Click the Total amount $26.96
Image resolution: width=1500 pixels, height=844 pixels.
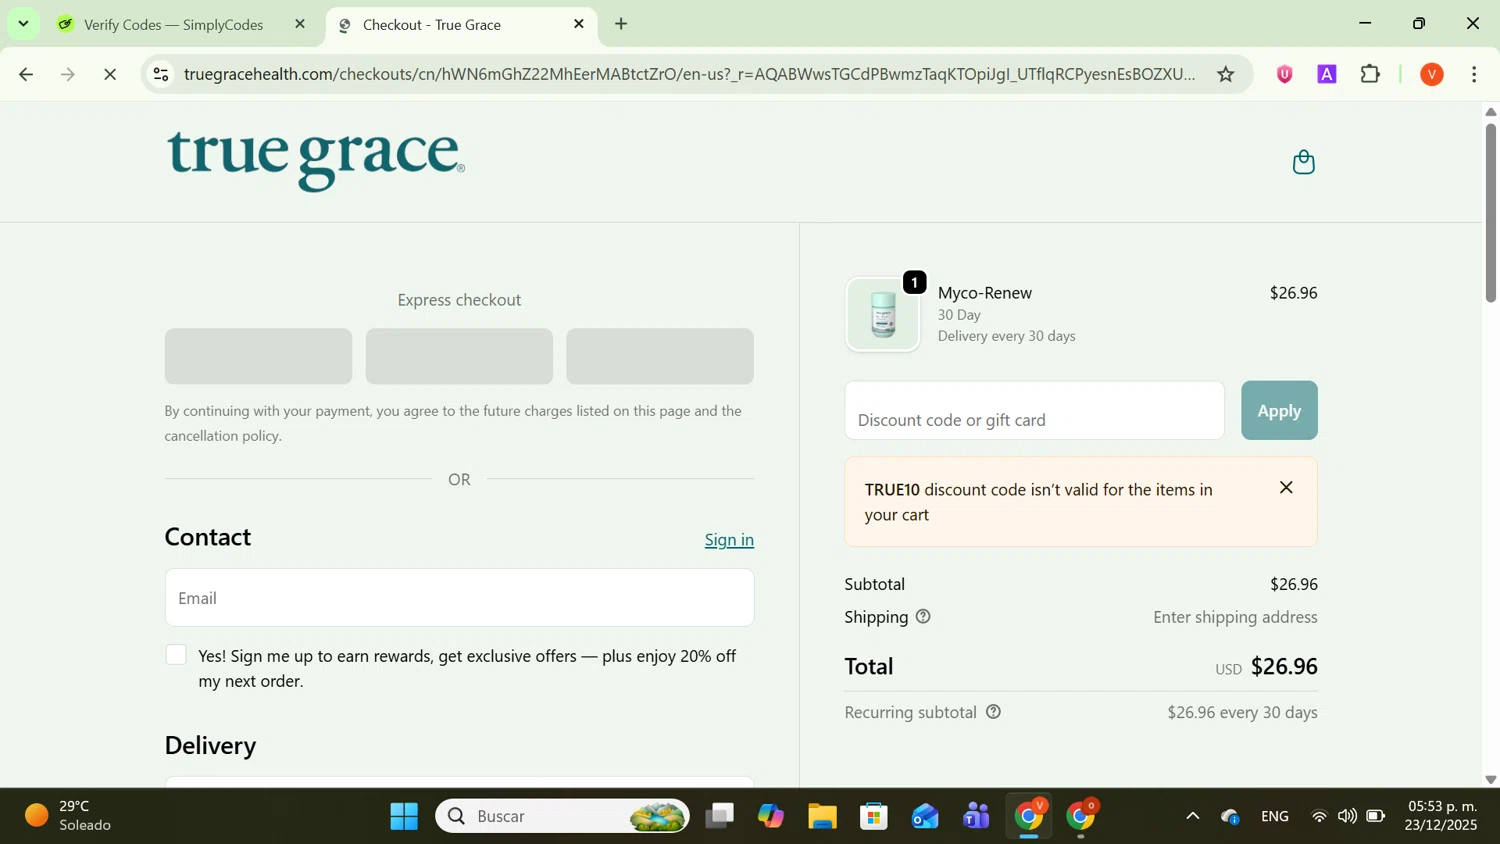point(1284,666)
